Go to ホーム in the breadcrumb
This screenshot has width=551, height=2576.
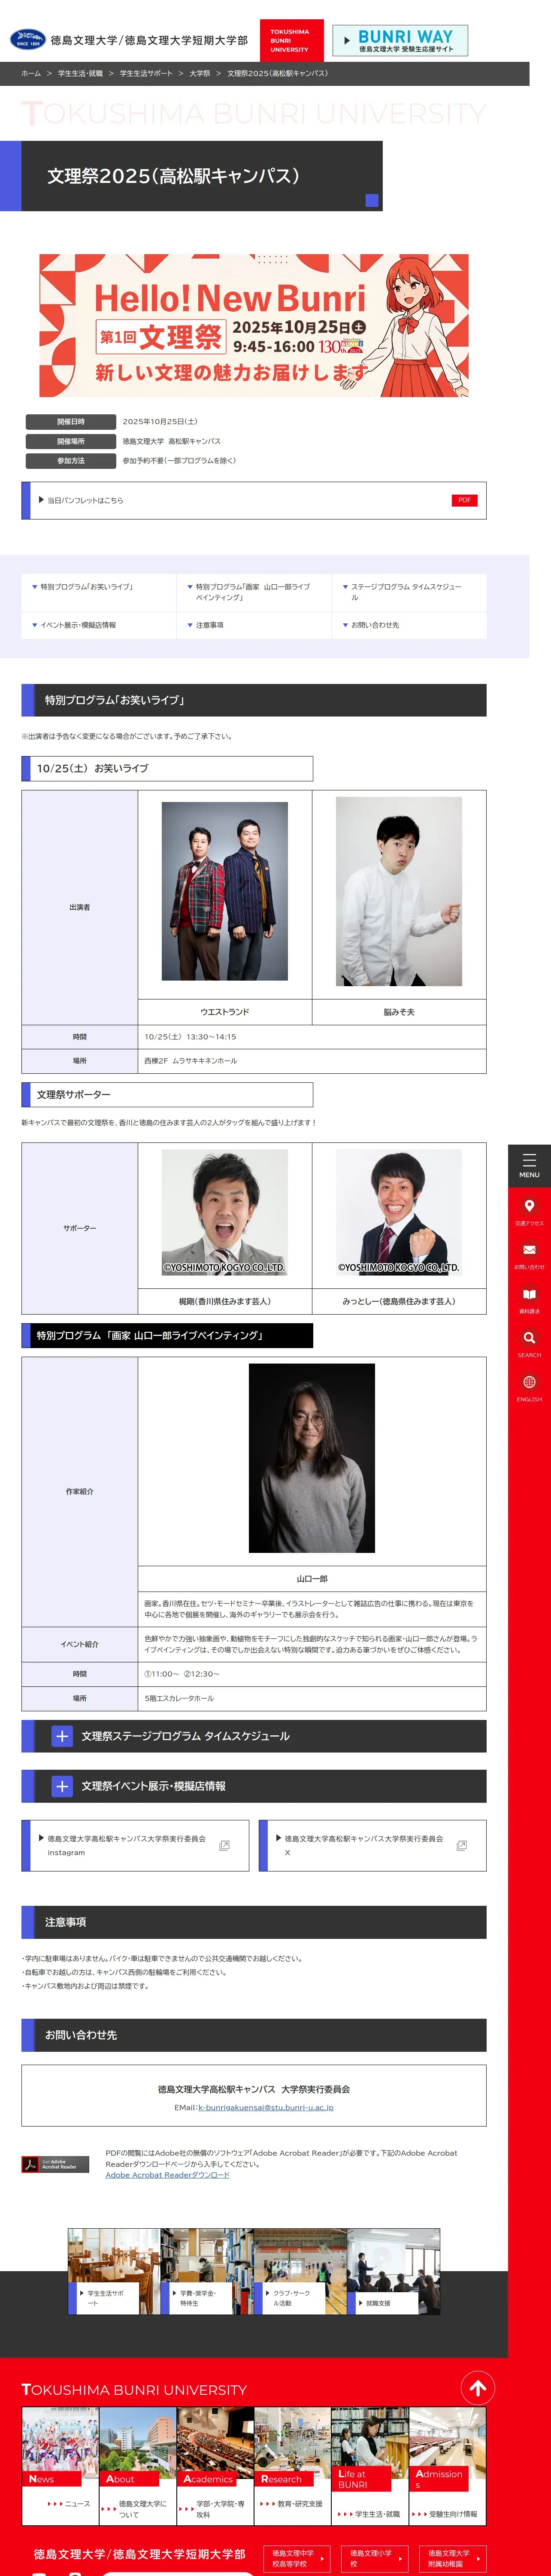click(31, 73)
